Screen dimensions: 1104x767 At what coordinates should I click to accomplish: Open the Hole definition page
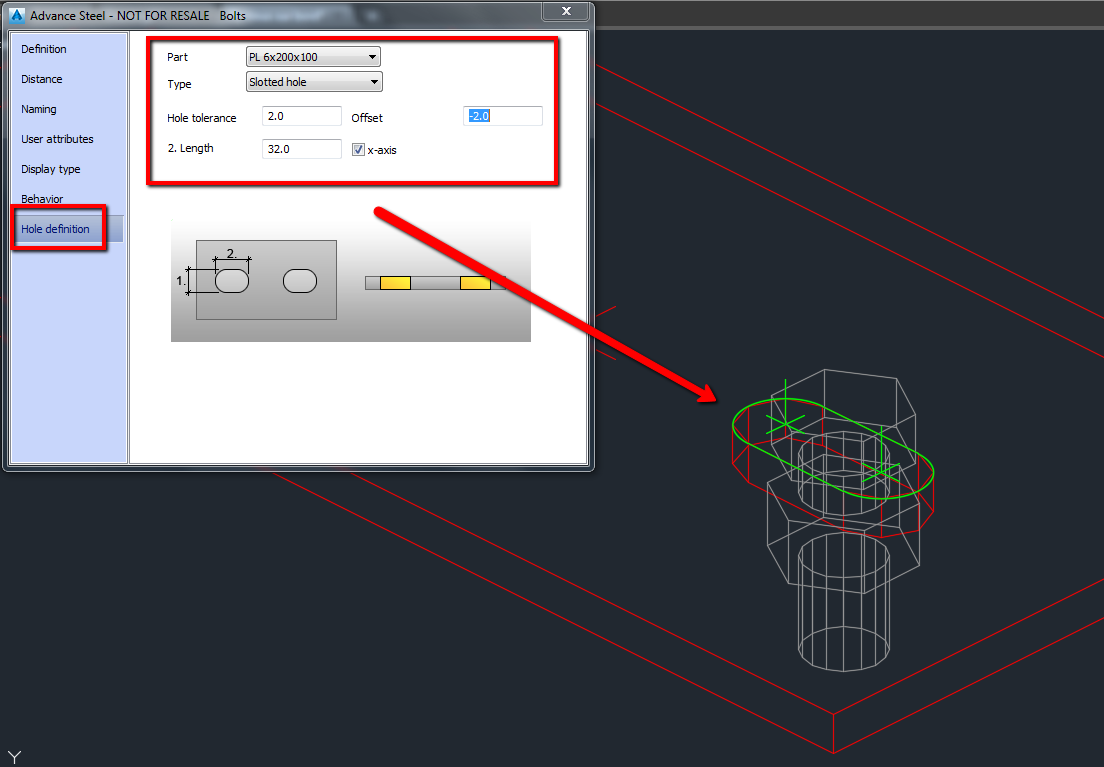tap(56, 228)
